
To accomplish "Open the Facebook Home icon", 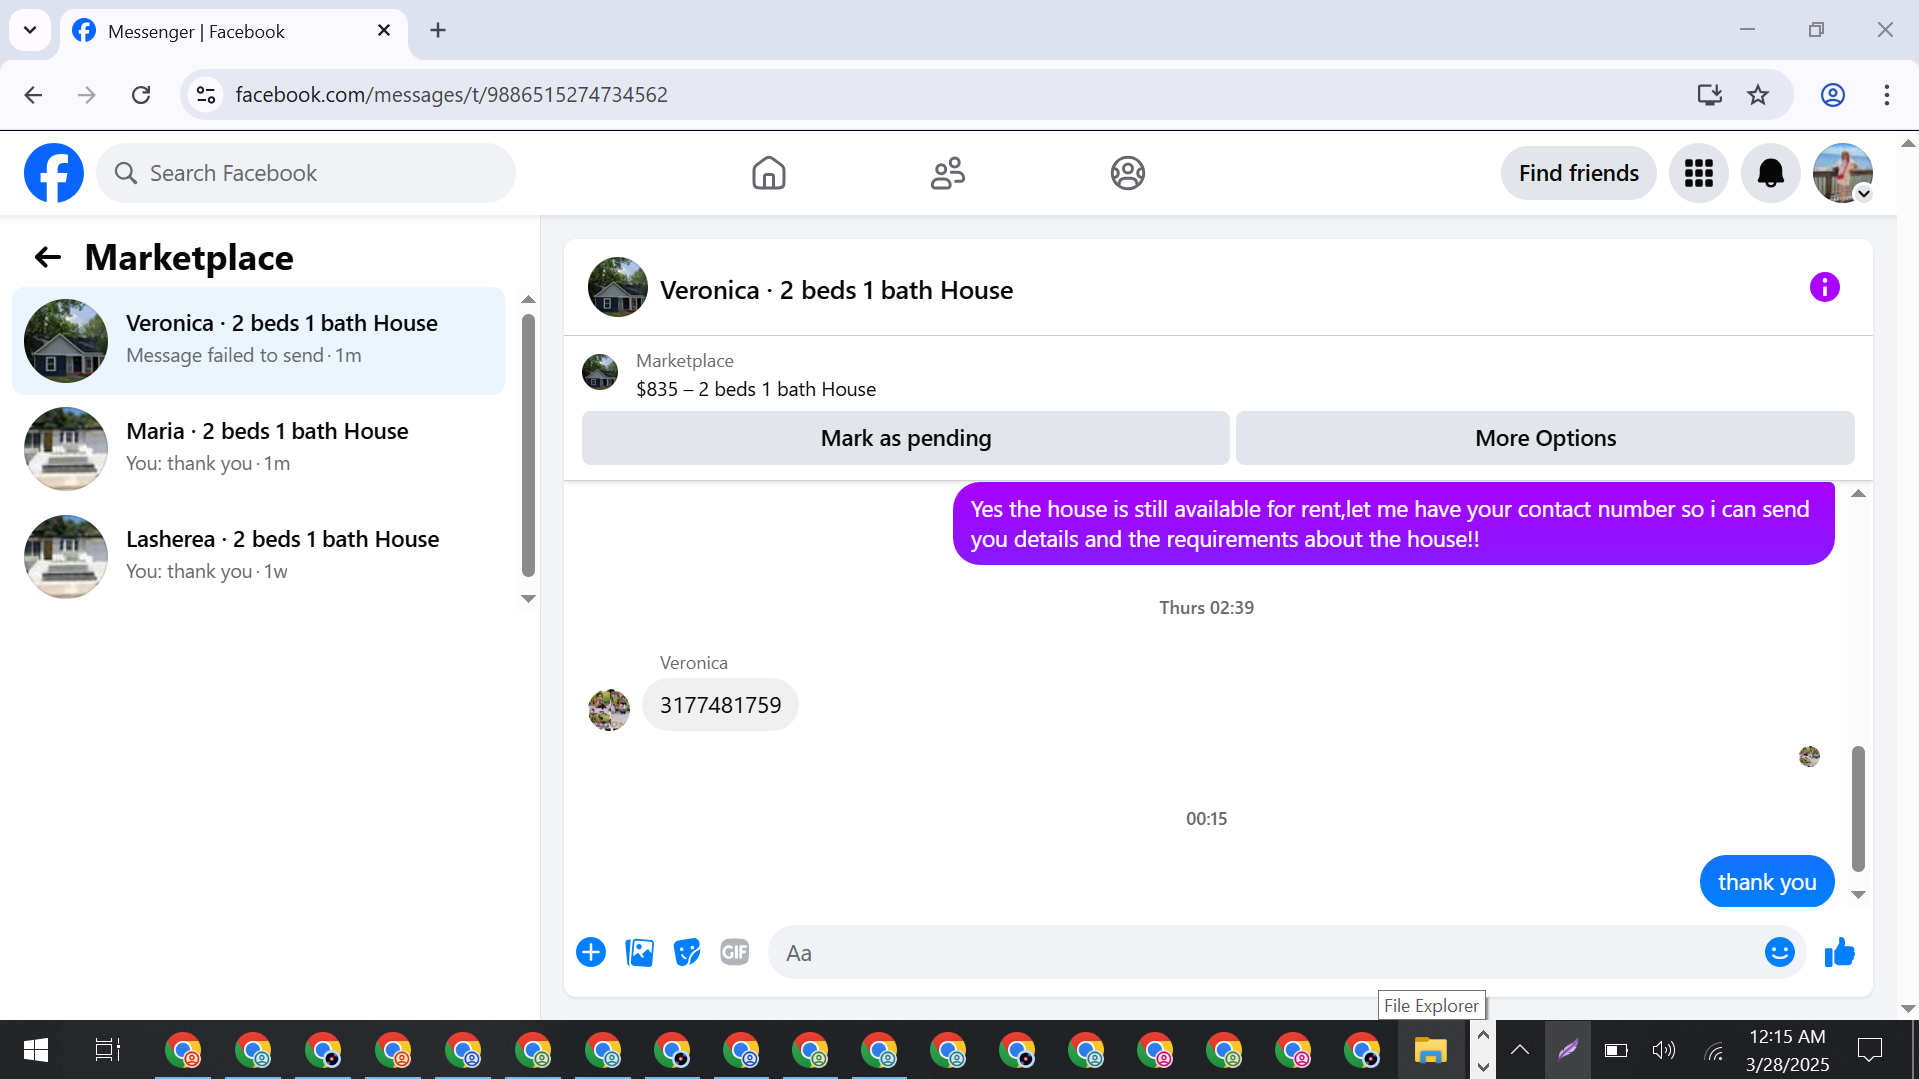I will pyautogui.click(x=768, y=173).
